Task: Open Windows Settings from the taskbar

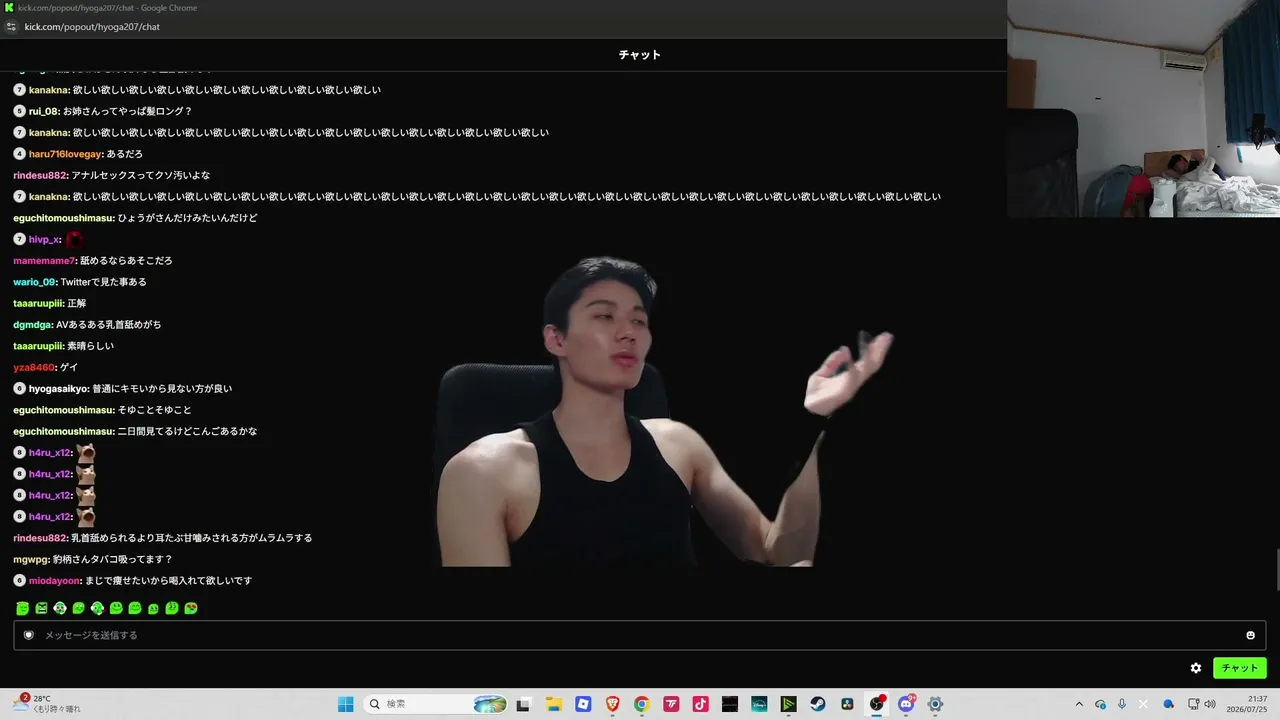Action: [x=936, y=704]
